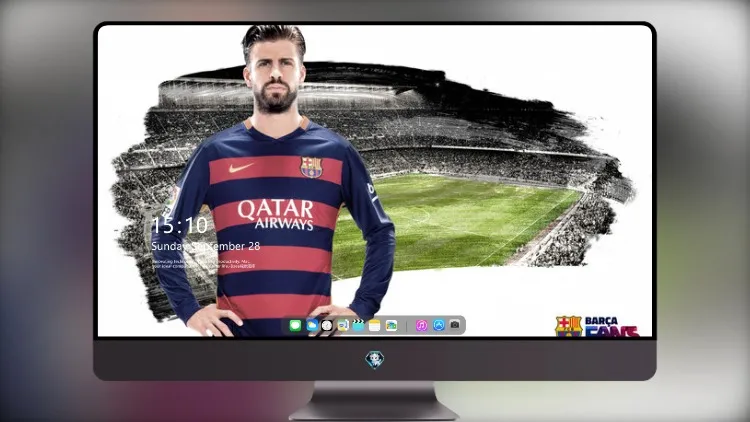Open the translate/chat bubble app in dock

coord(343,326)
